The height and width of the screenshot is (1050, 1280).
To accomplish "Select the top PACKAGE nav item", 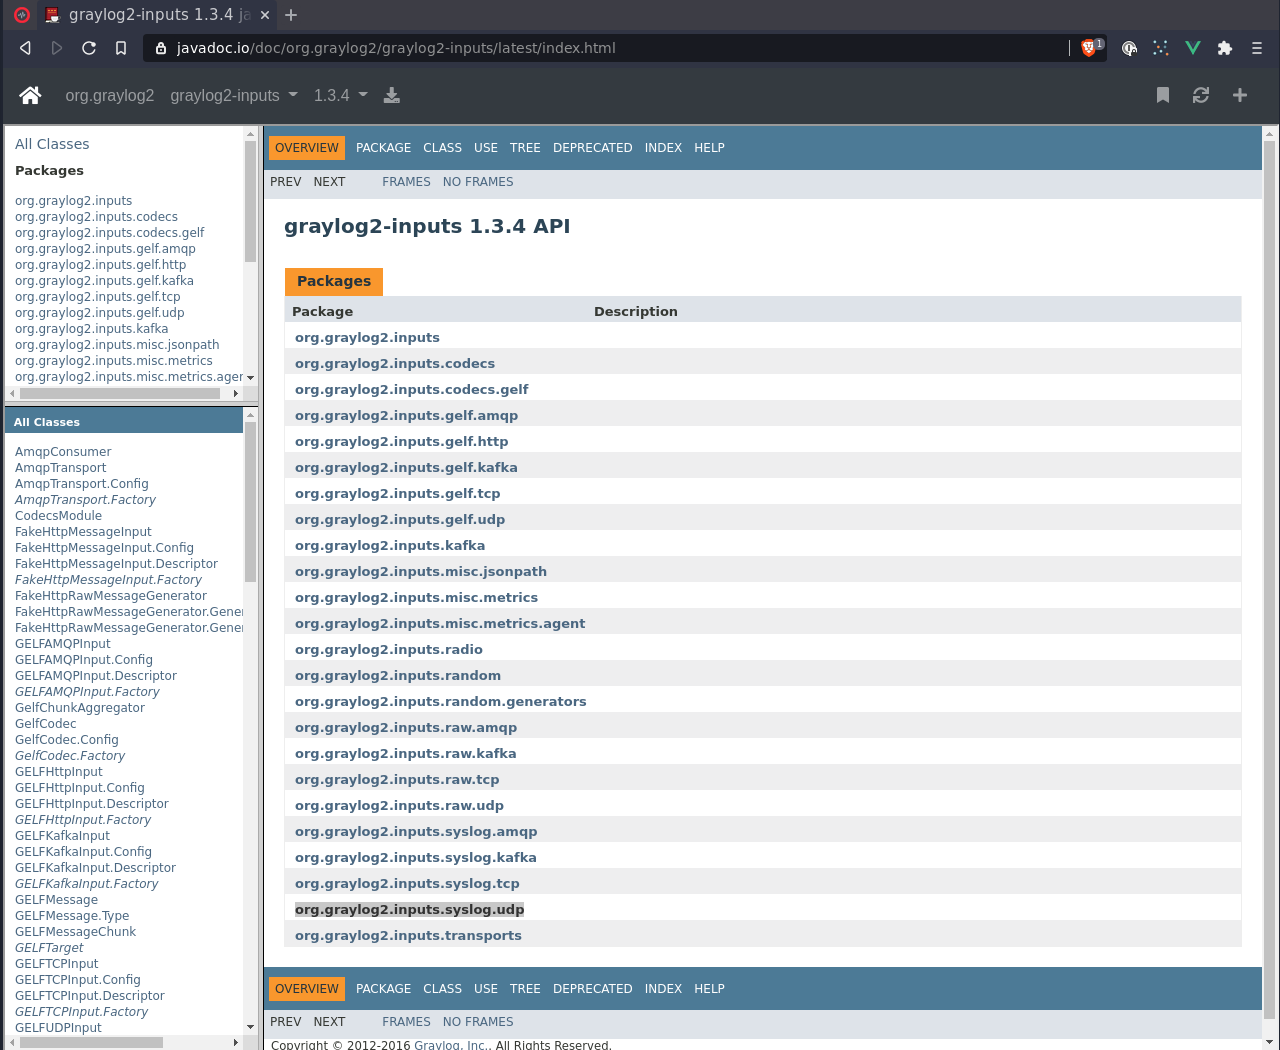I will (383, 148).
